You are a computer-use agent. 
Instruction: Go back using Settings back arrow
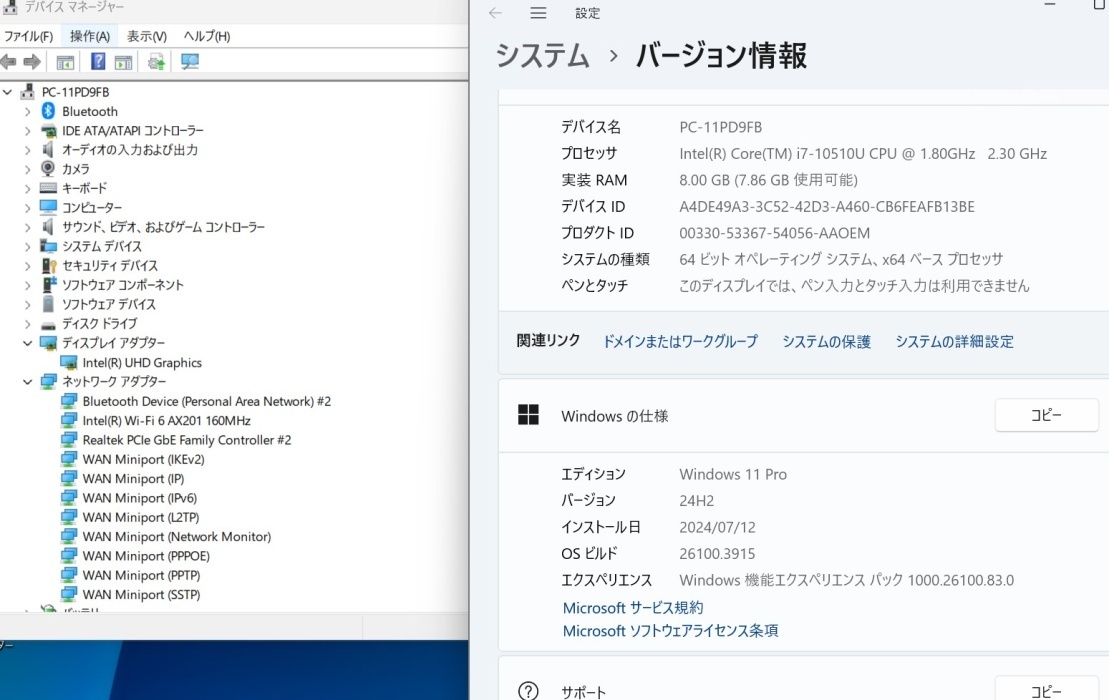[495, 13]
